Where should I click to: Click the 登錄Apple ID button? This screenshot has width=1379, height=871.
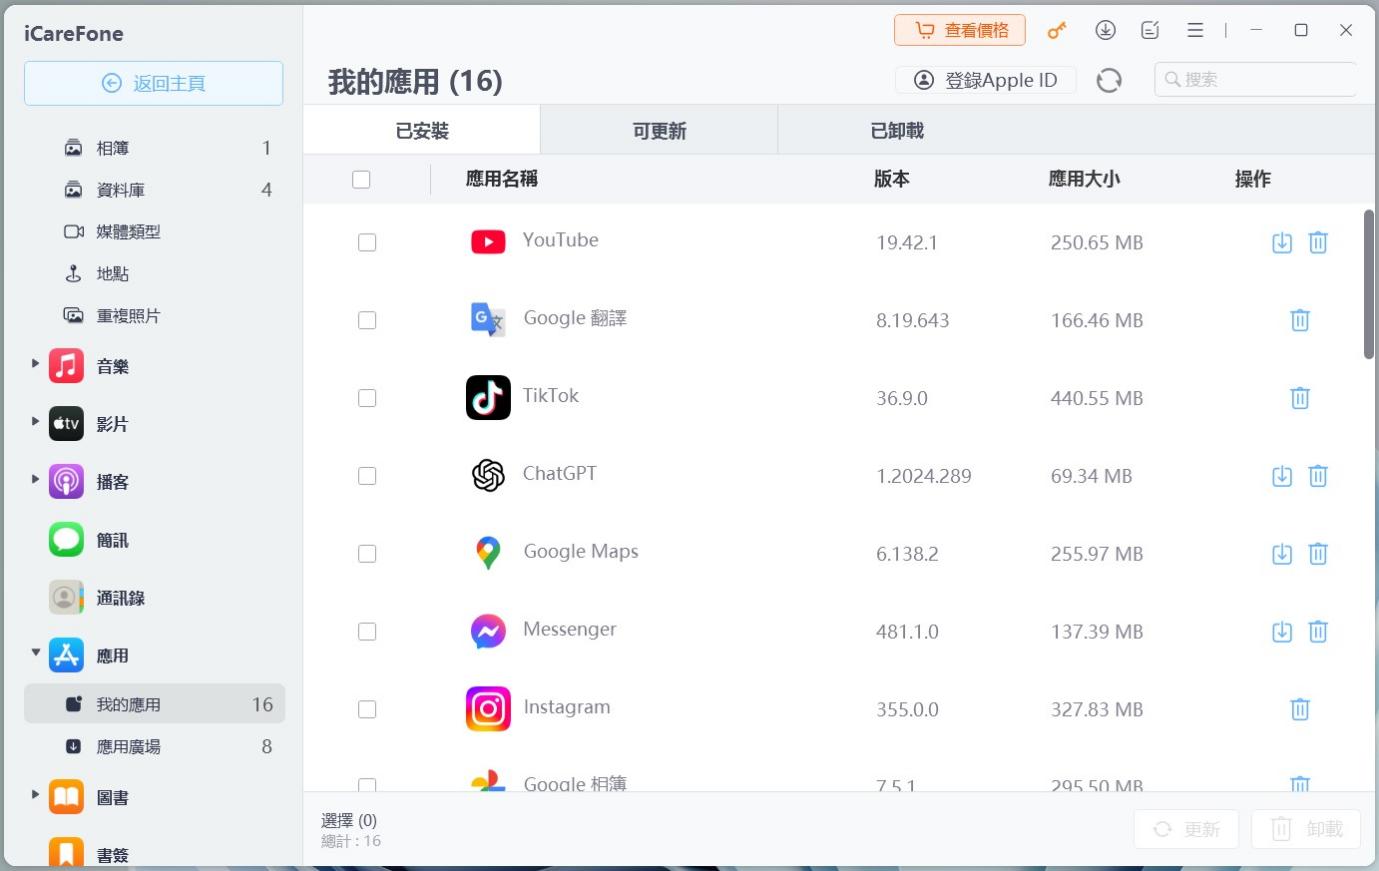pos(986,80)
